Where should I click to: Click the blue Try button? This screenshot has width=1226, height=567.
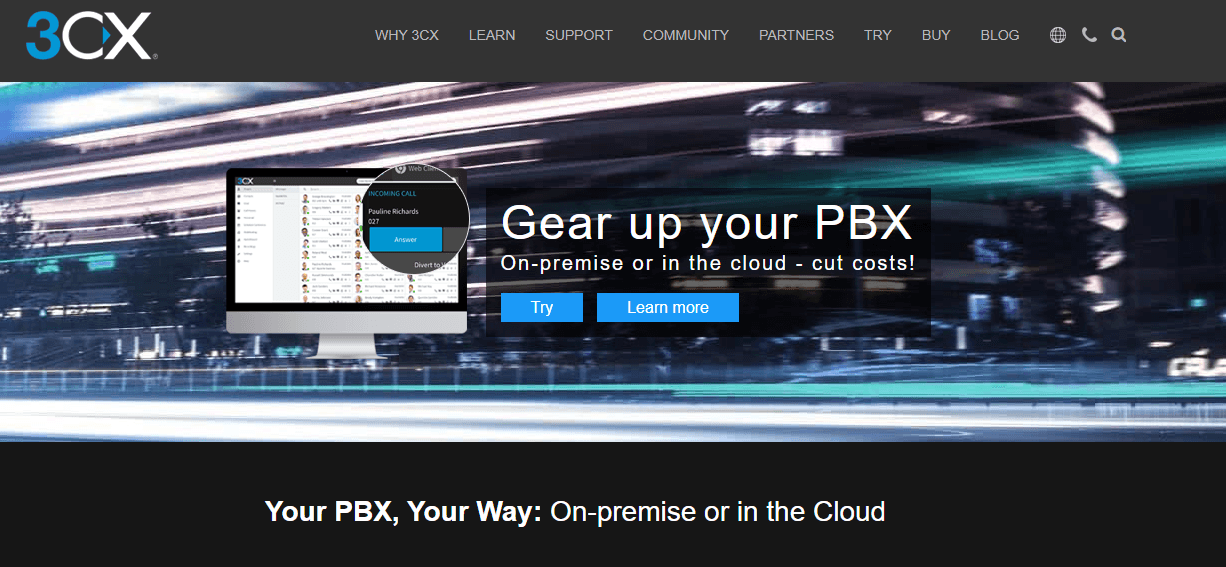point(542,308)
